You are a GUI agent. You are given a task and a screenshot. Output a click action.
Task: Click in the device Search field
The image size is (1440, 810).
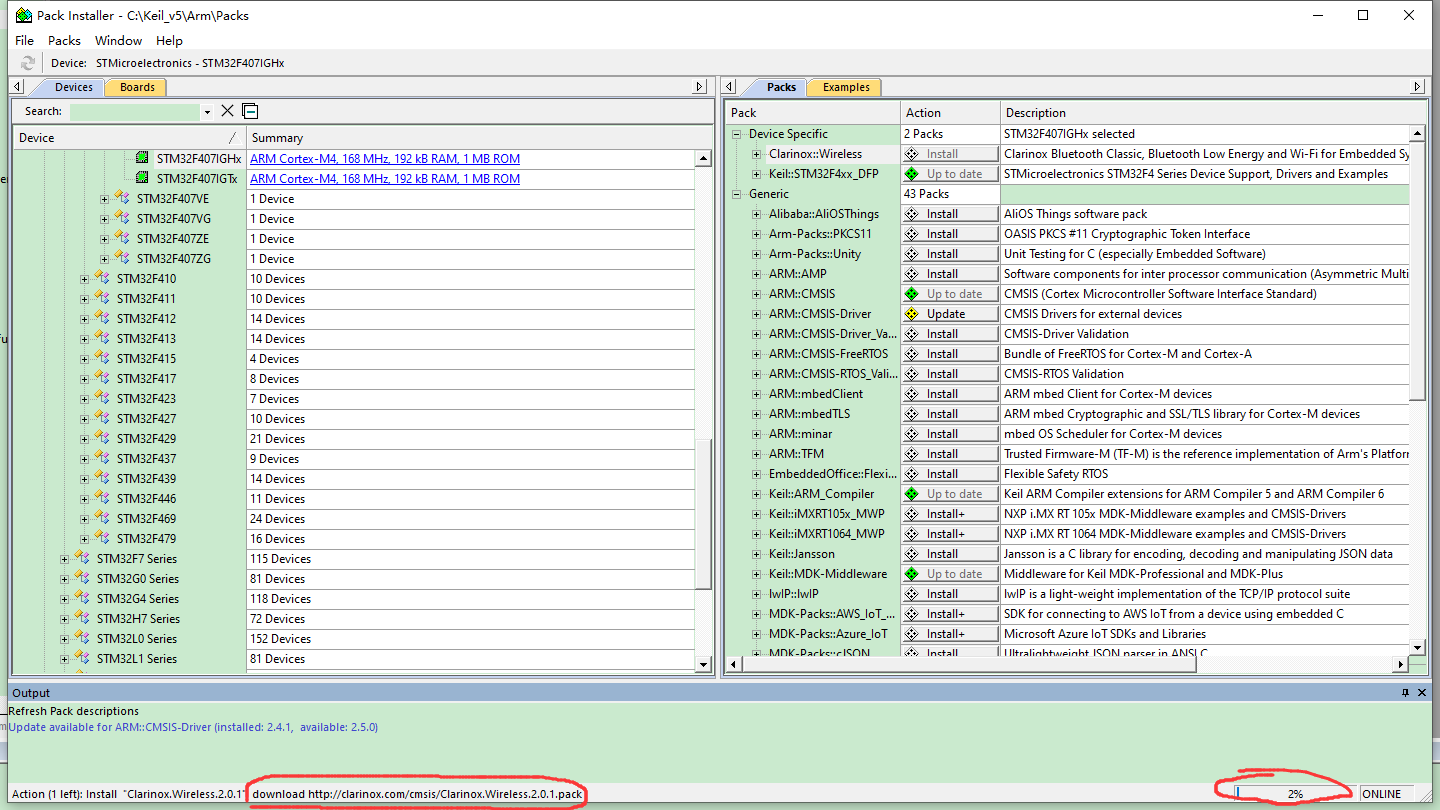pos(135,112)
